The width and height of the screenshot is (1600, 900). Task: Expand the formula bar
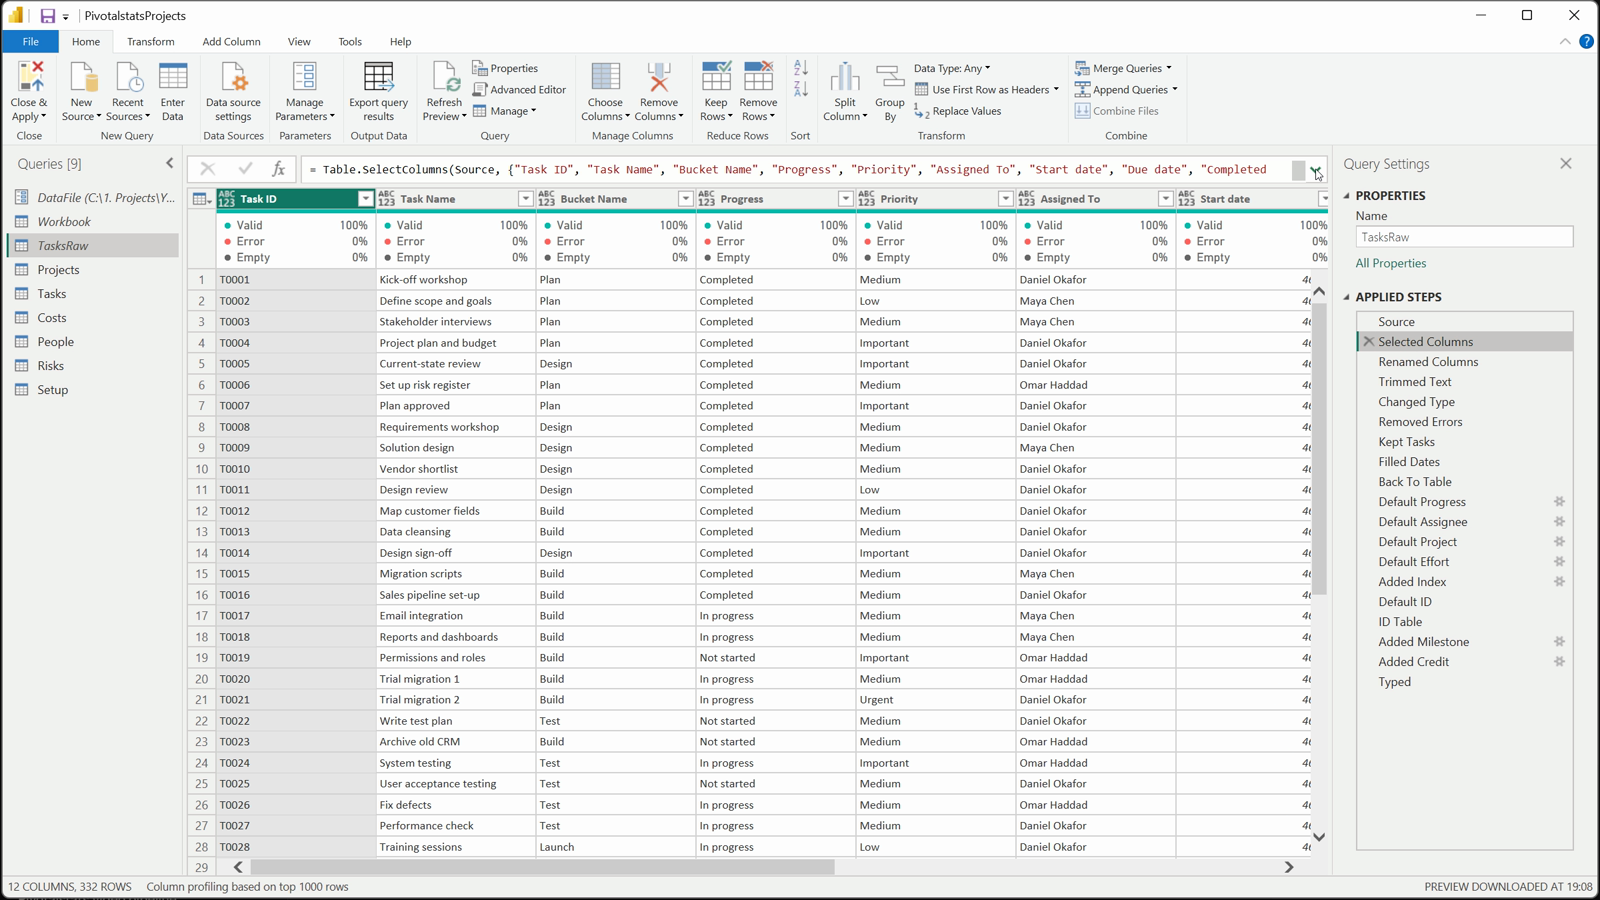pyautogui.click(x=1317, y=170)
